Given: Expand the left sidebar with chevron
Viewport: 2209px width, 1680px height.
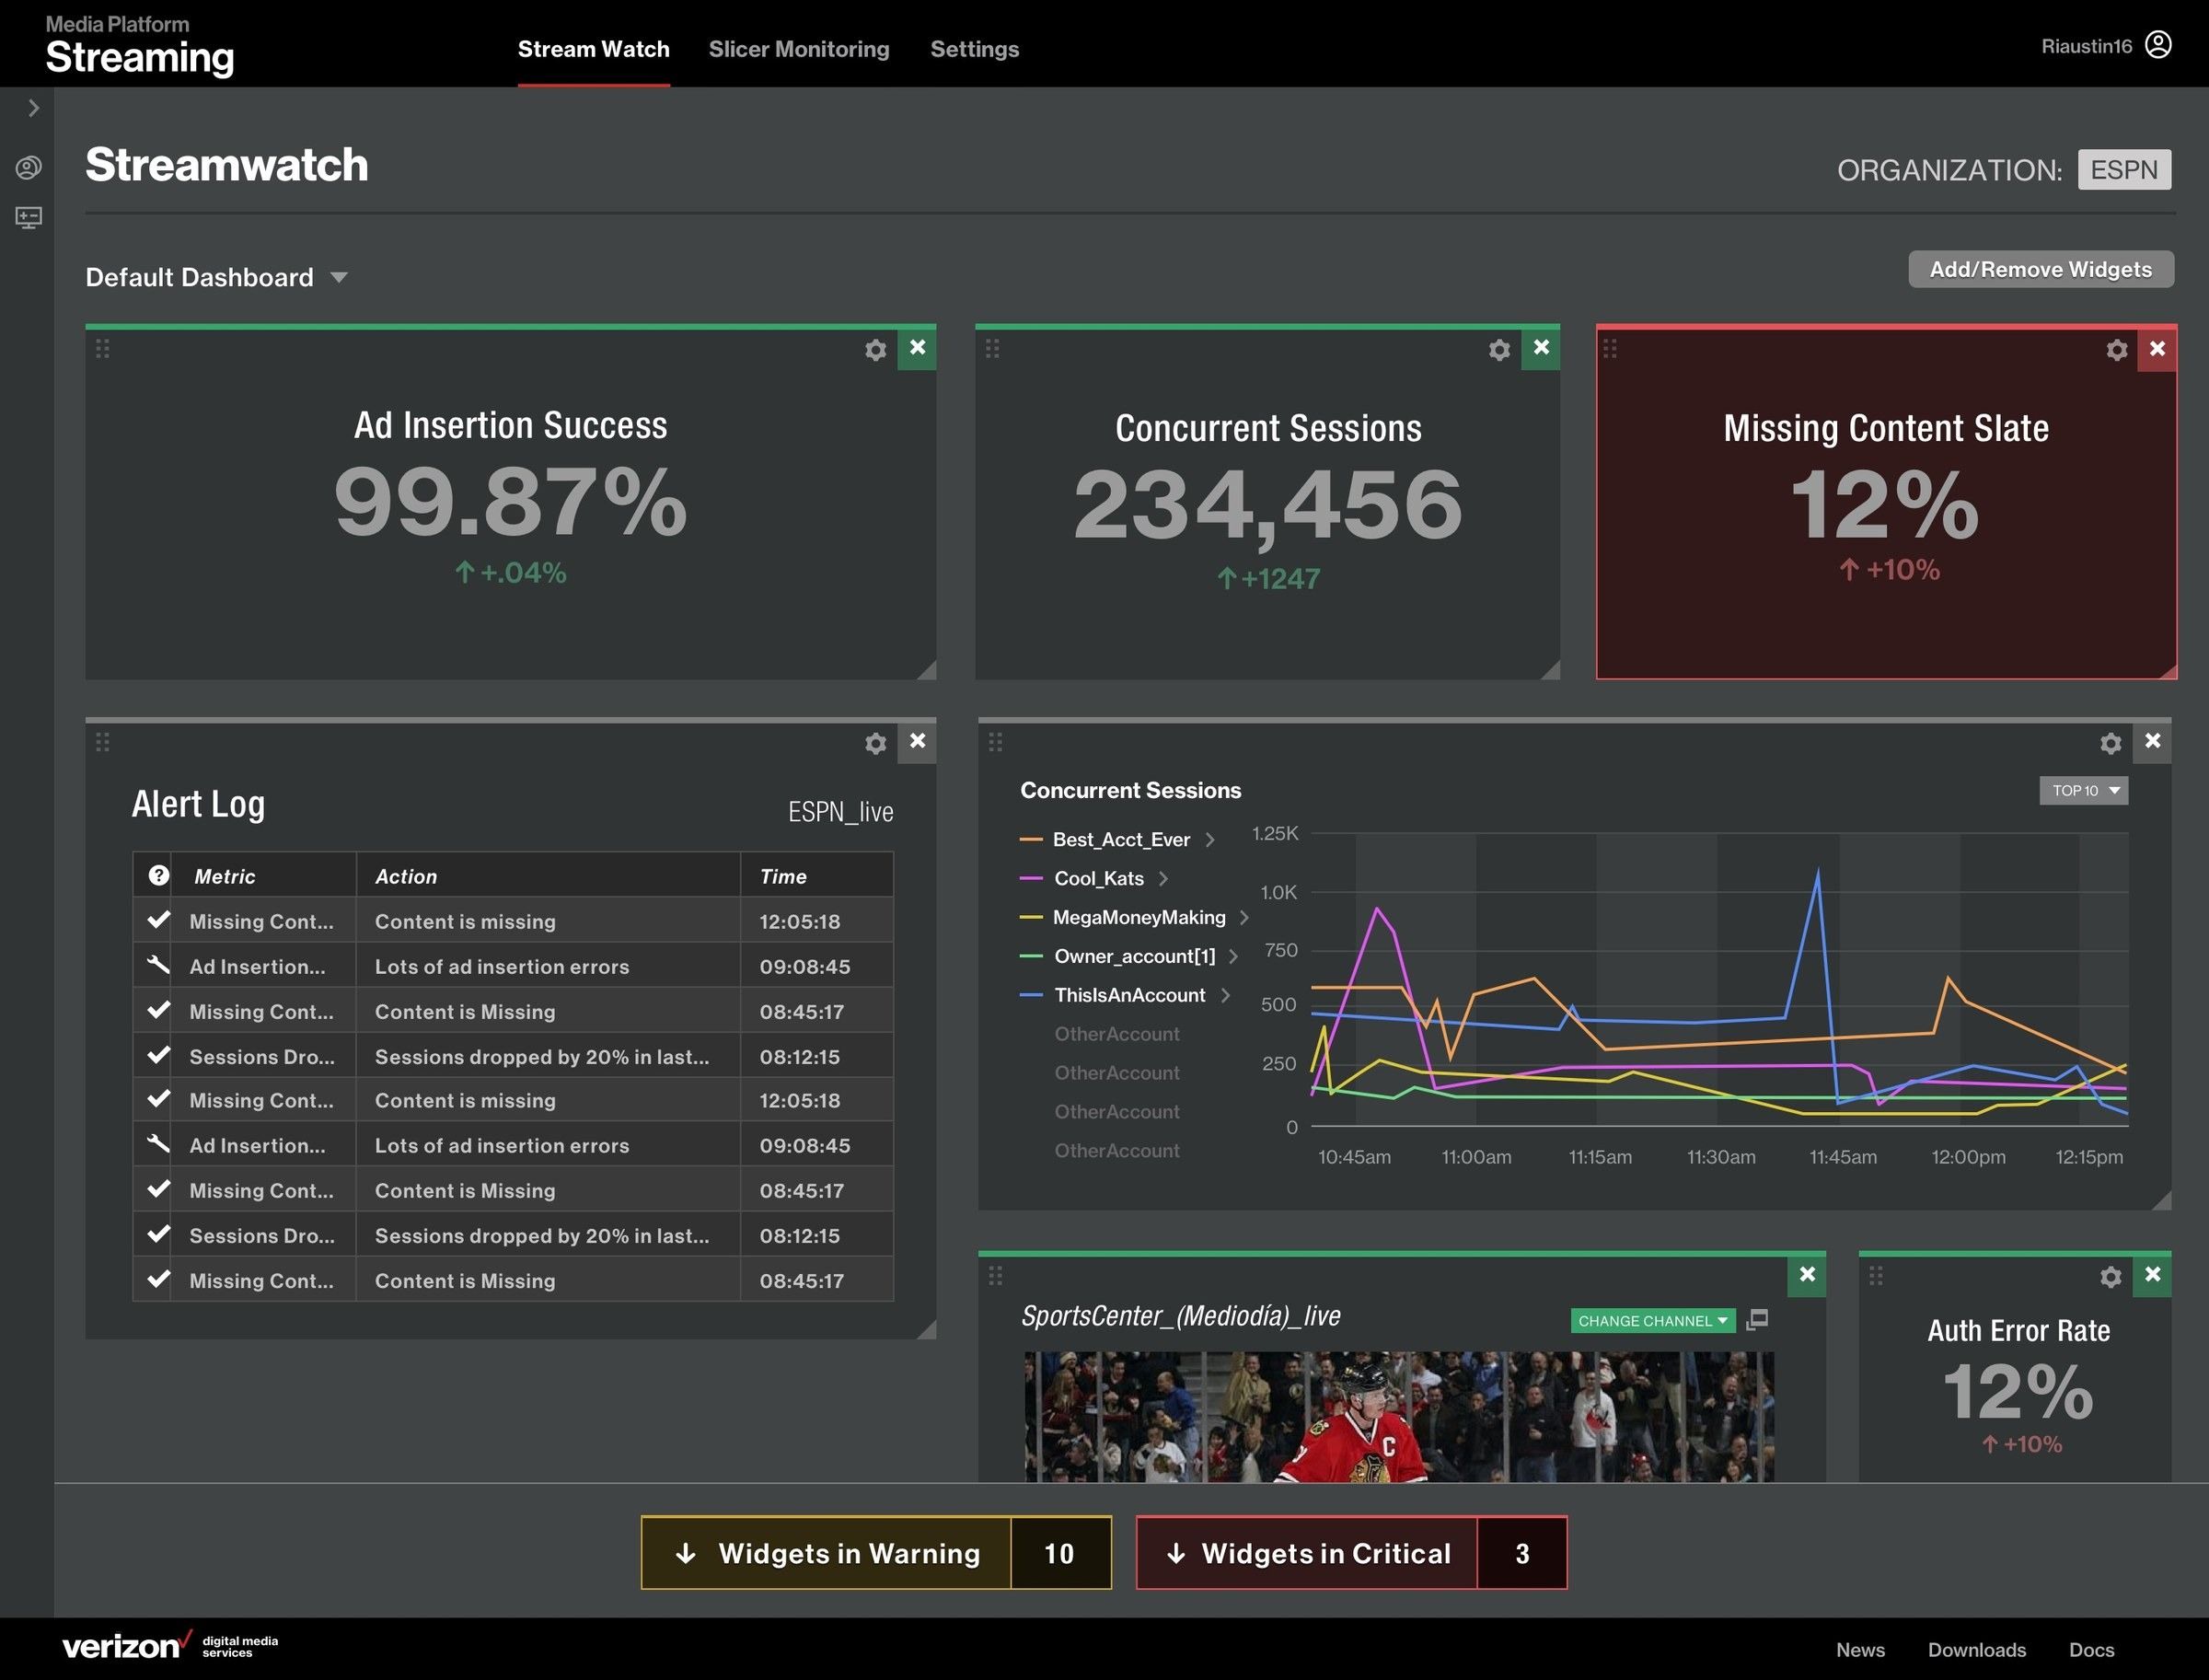Looking at the screenshot, I should [x=34, y=108].
